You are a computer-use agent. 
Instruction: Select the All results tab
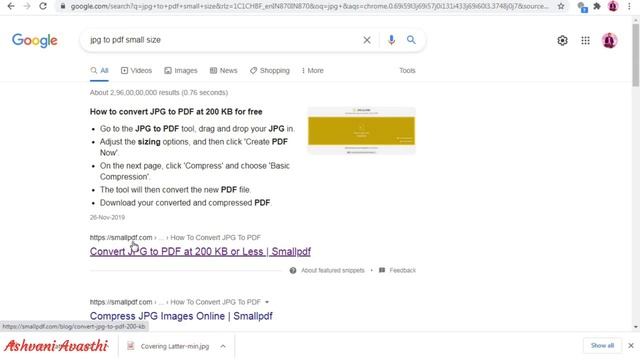tap(99, 71)
